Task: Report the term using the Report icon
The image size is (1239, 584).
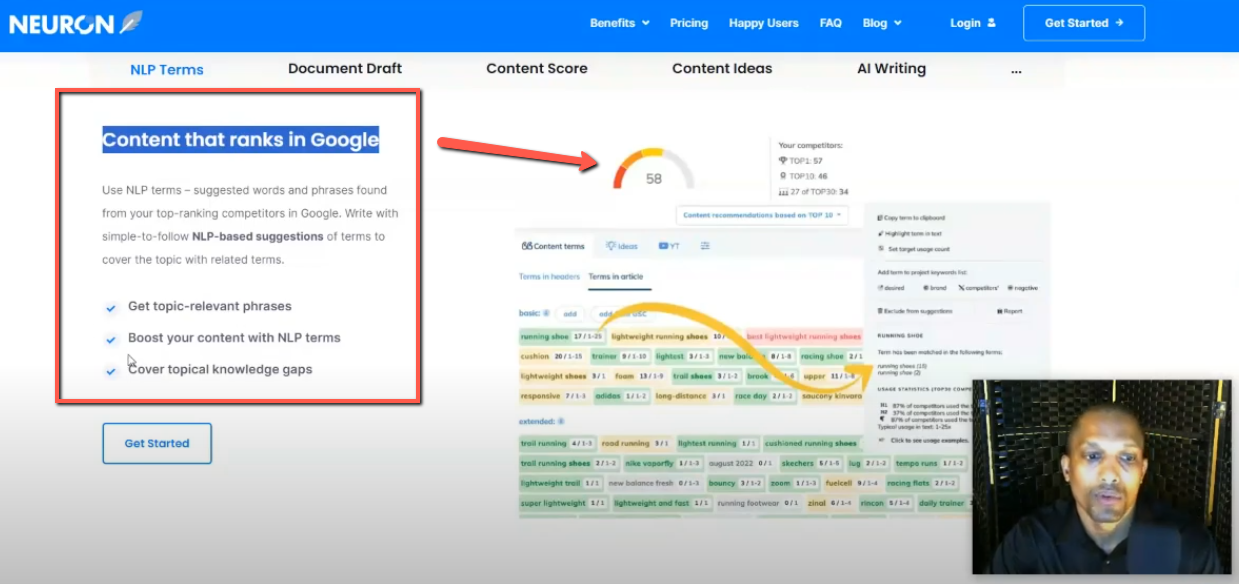Action: click(999, 311)
